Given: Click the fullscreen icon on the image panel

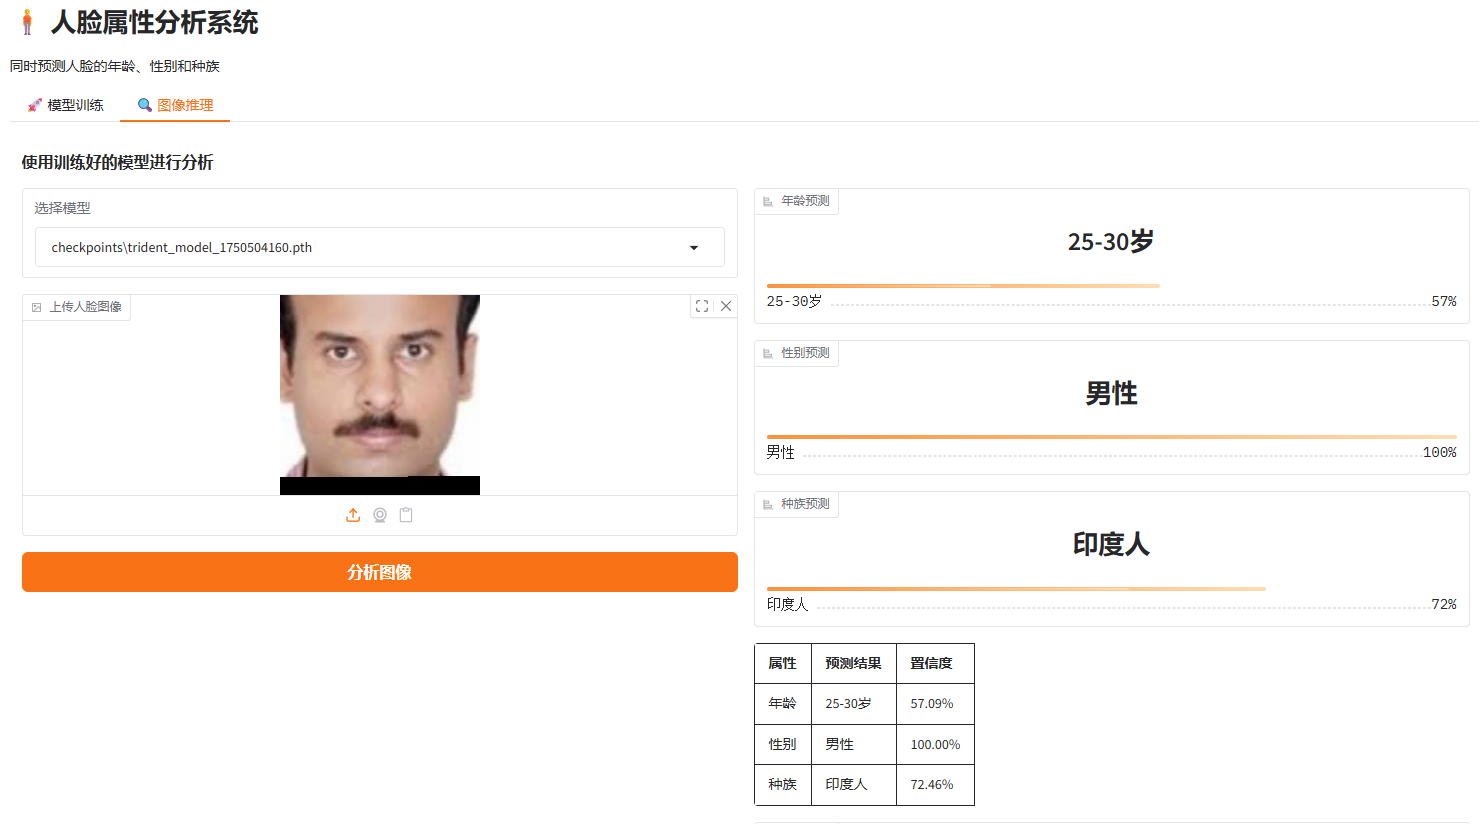Looking at the screenshot, I should (701, 306).
